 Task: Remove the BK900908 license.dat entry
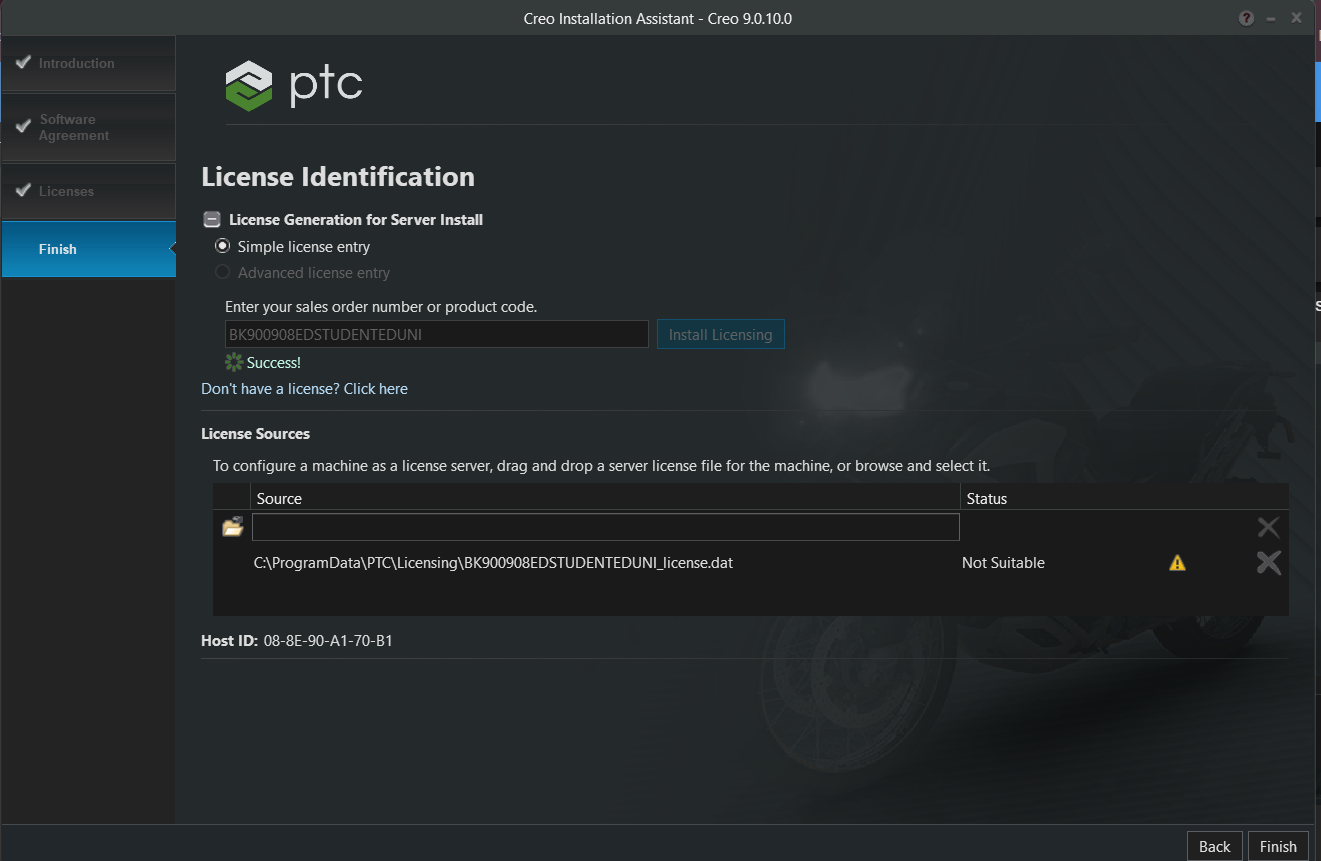[x=1268, y=562]
